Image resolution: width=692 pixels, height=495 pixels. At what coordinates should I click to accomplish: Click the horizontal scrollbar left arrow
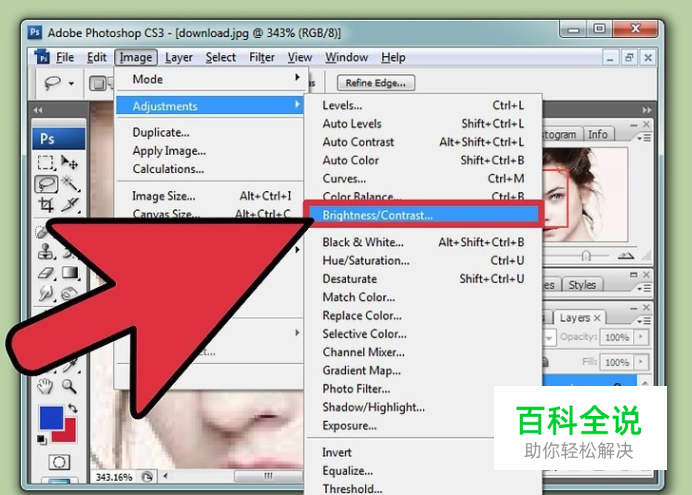(165, 476)
